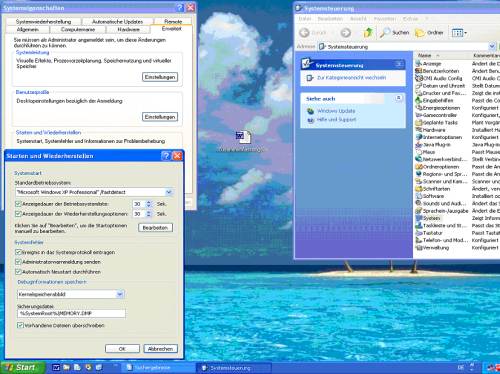Screen dimensions: 500x374
Task: Open the Drucker und Faxgeräte icon
Action: (x=419, y=93)
